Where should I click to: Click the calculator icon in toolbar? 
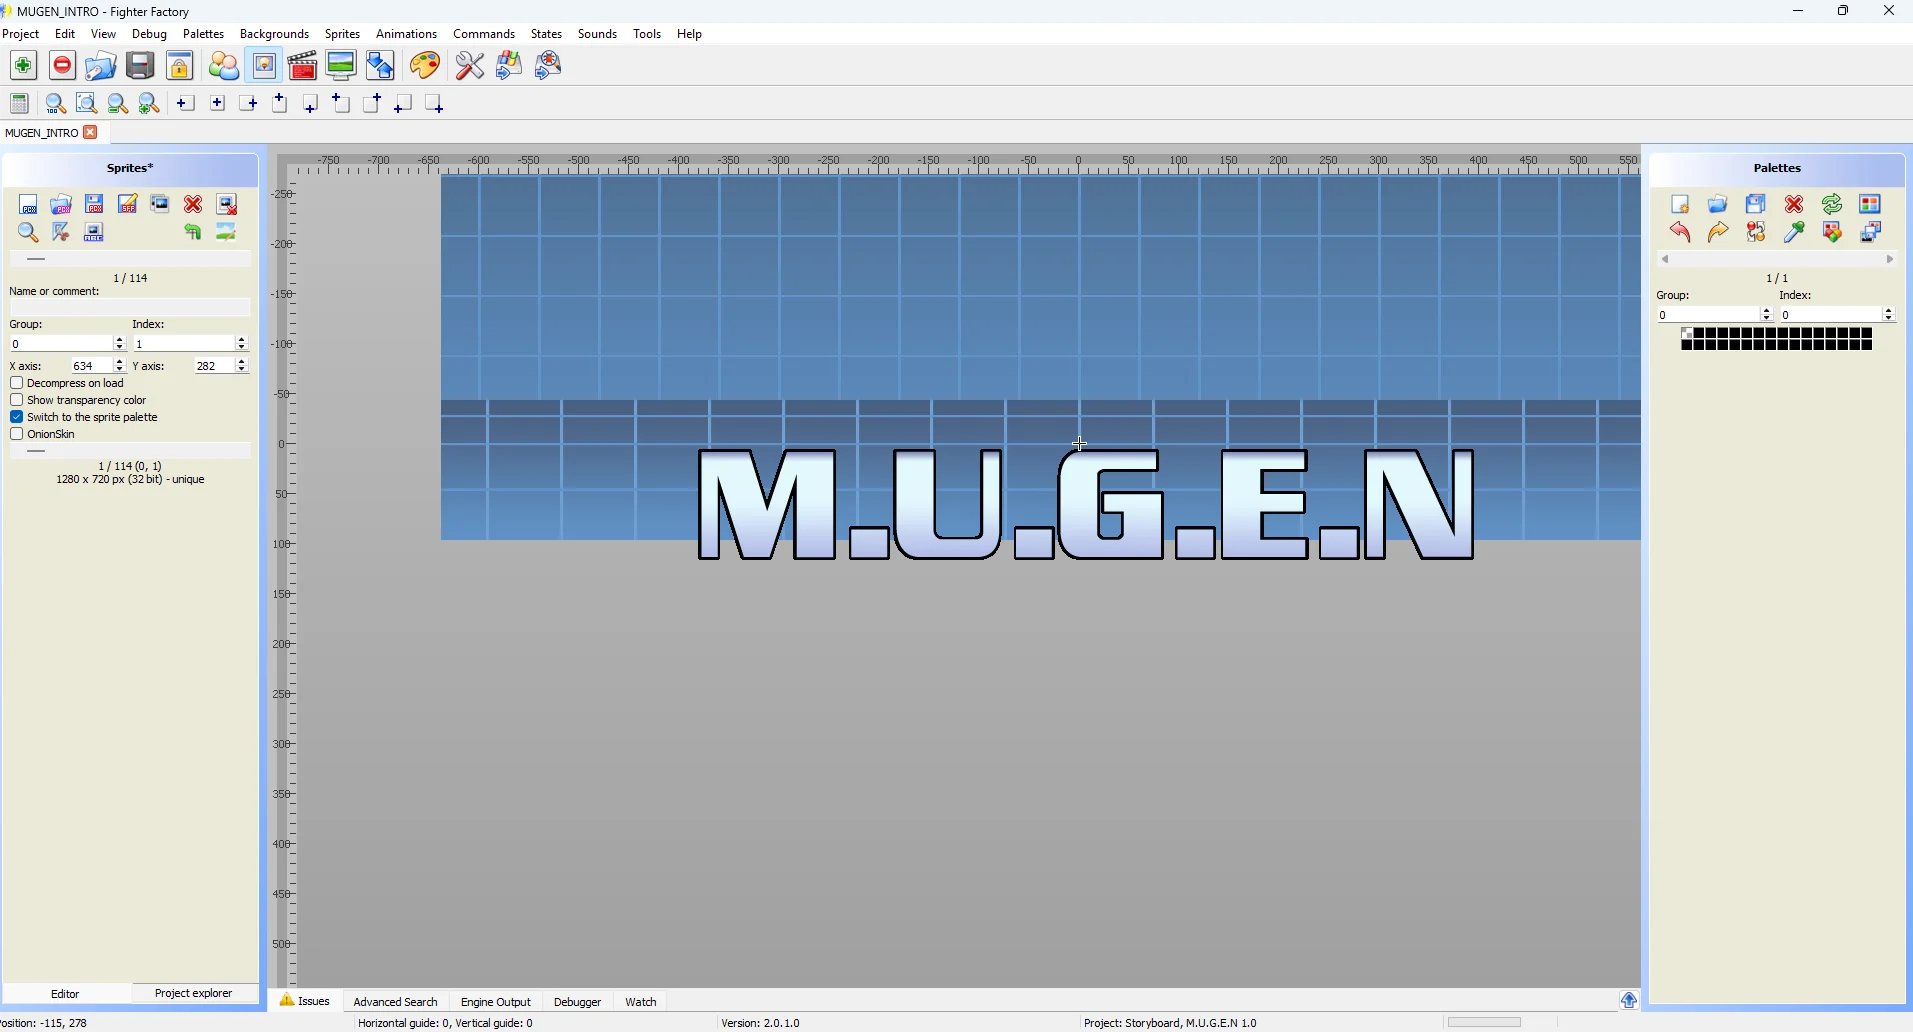(20, 104)
